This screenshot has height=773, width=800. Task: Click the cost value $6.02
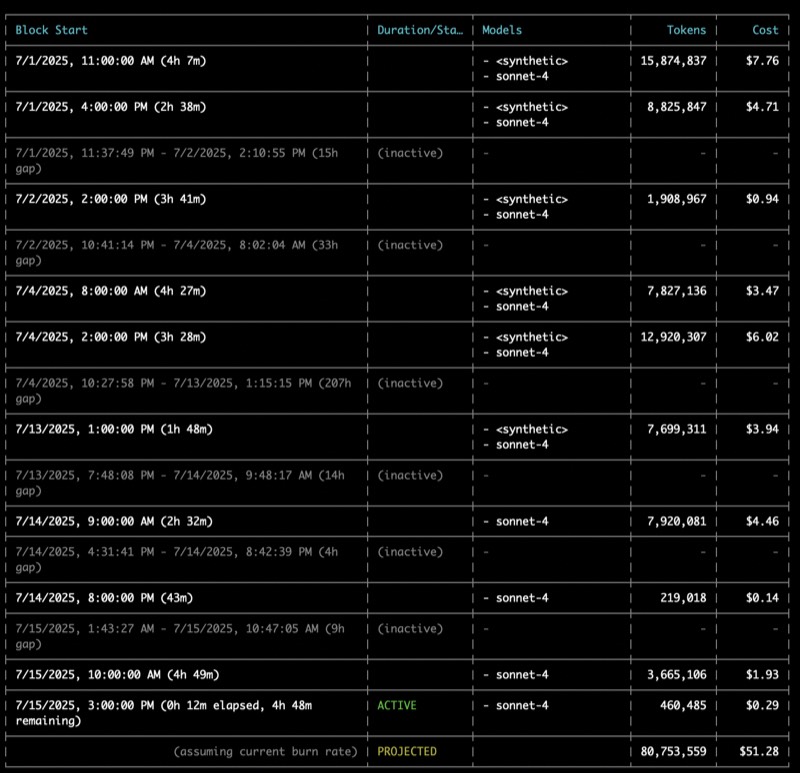[x=762, y=337]
